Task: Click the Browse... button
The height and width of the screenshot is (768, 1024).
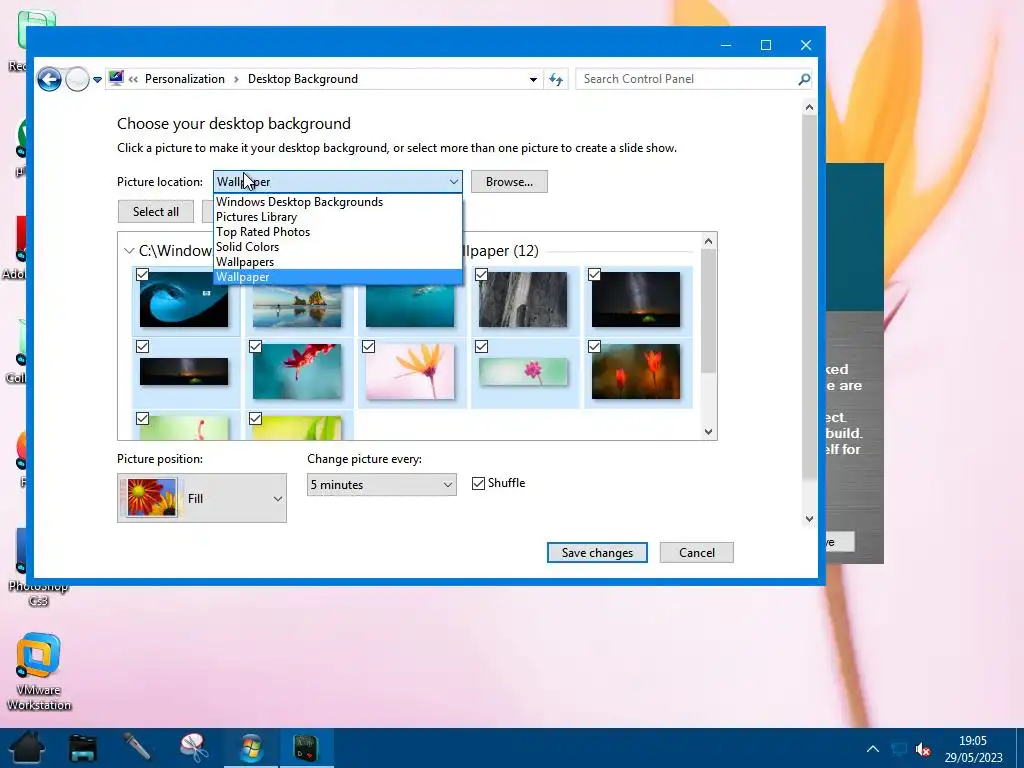Action: click(509, 182)
